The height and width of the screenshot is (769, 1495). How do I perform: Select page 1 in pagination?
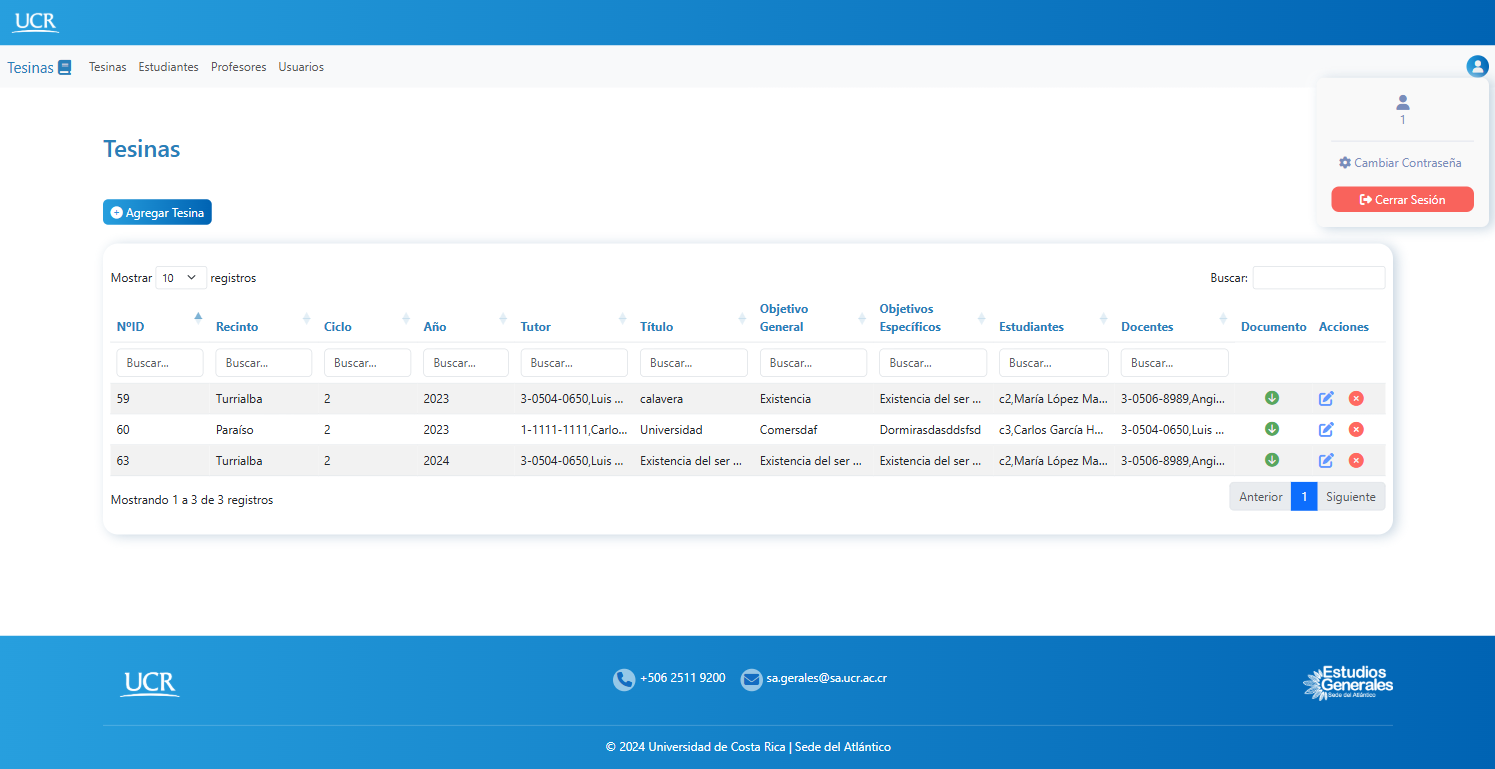pos(1304,497)
